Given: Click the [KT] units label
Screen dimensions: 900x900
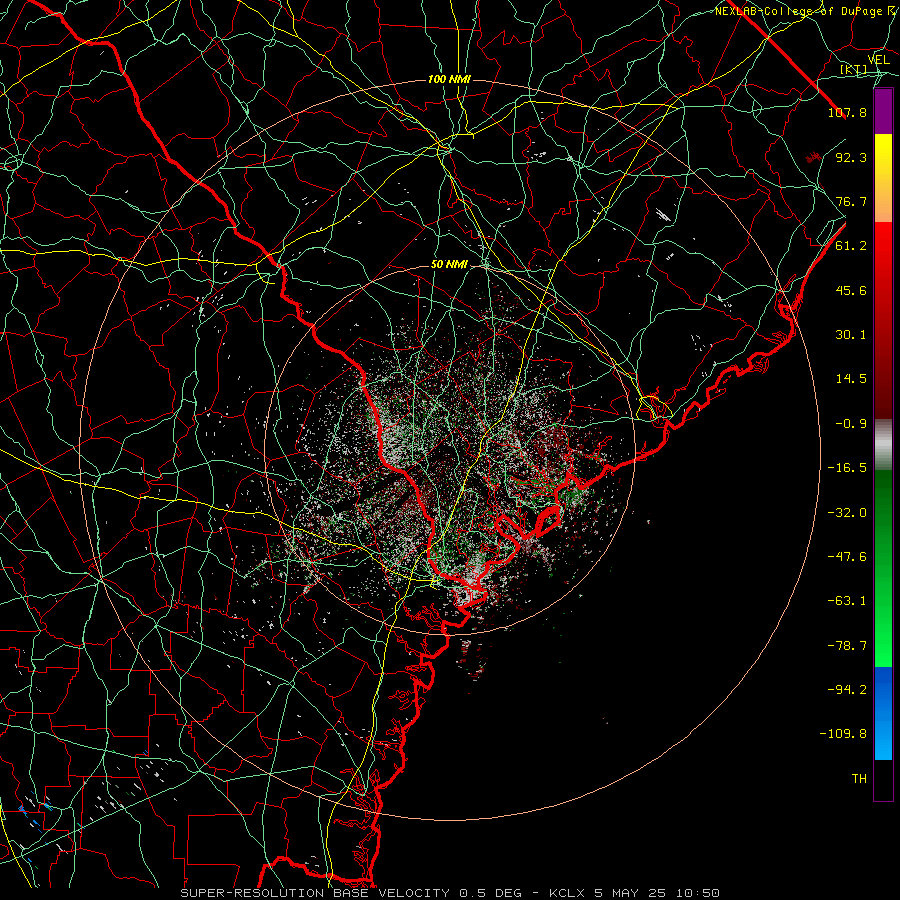Looking at the screenshot, I should click(854, 70).
